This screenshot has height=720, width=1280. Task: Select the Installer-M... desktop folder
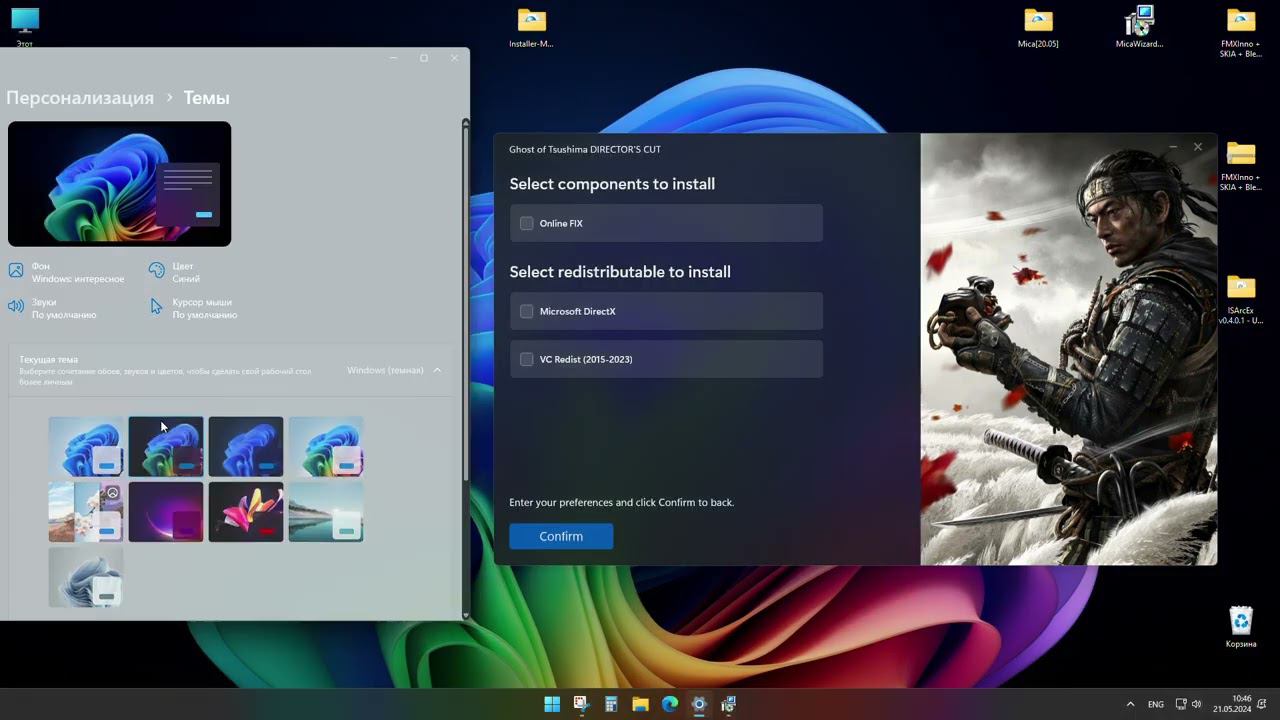pyautogui.click(x=531, y=28)
